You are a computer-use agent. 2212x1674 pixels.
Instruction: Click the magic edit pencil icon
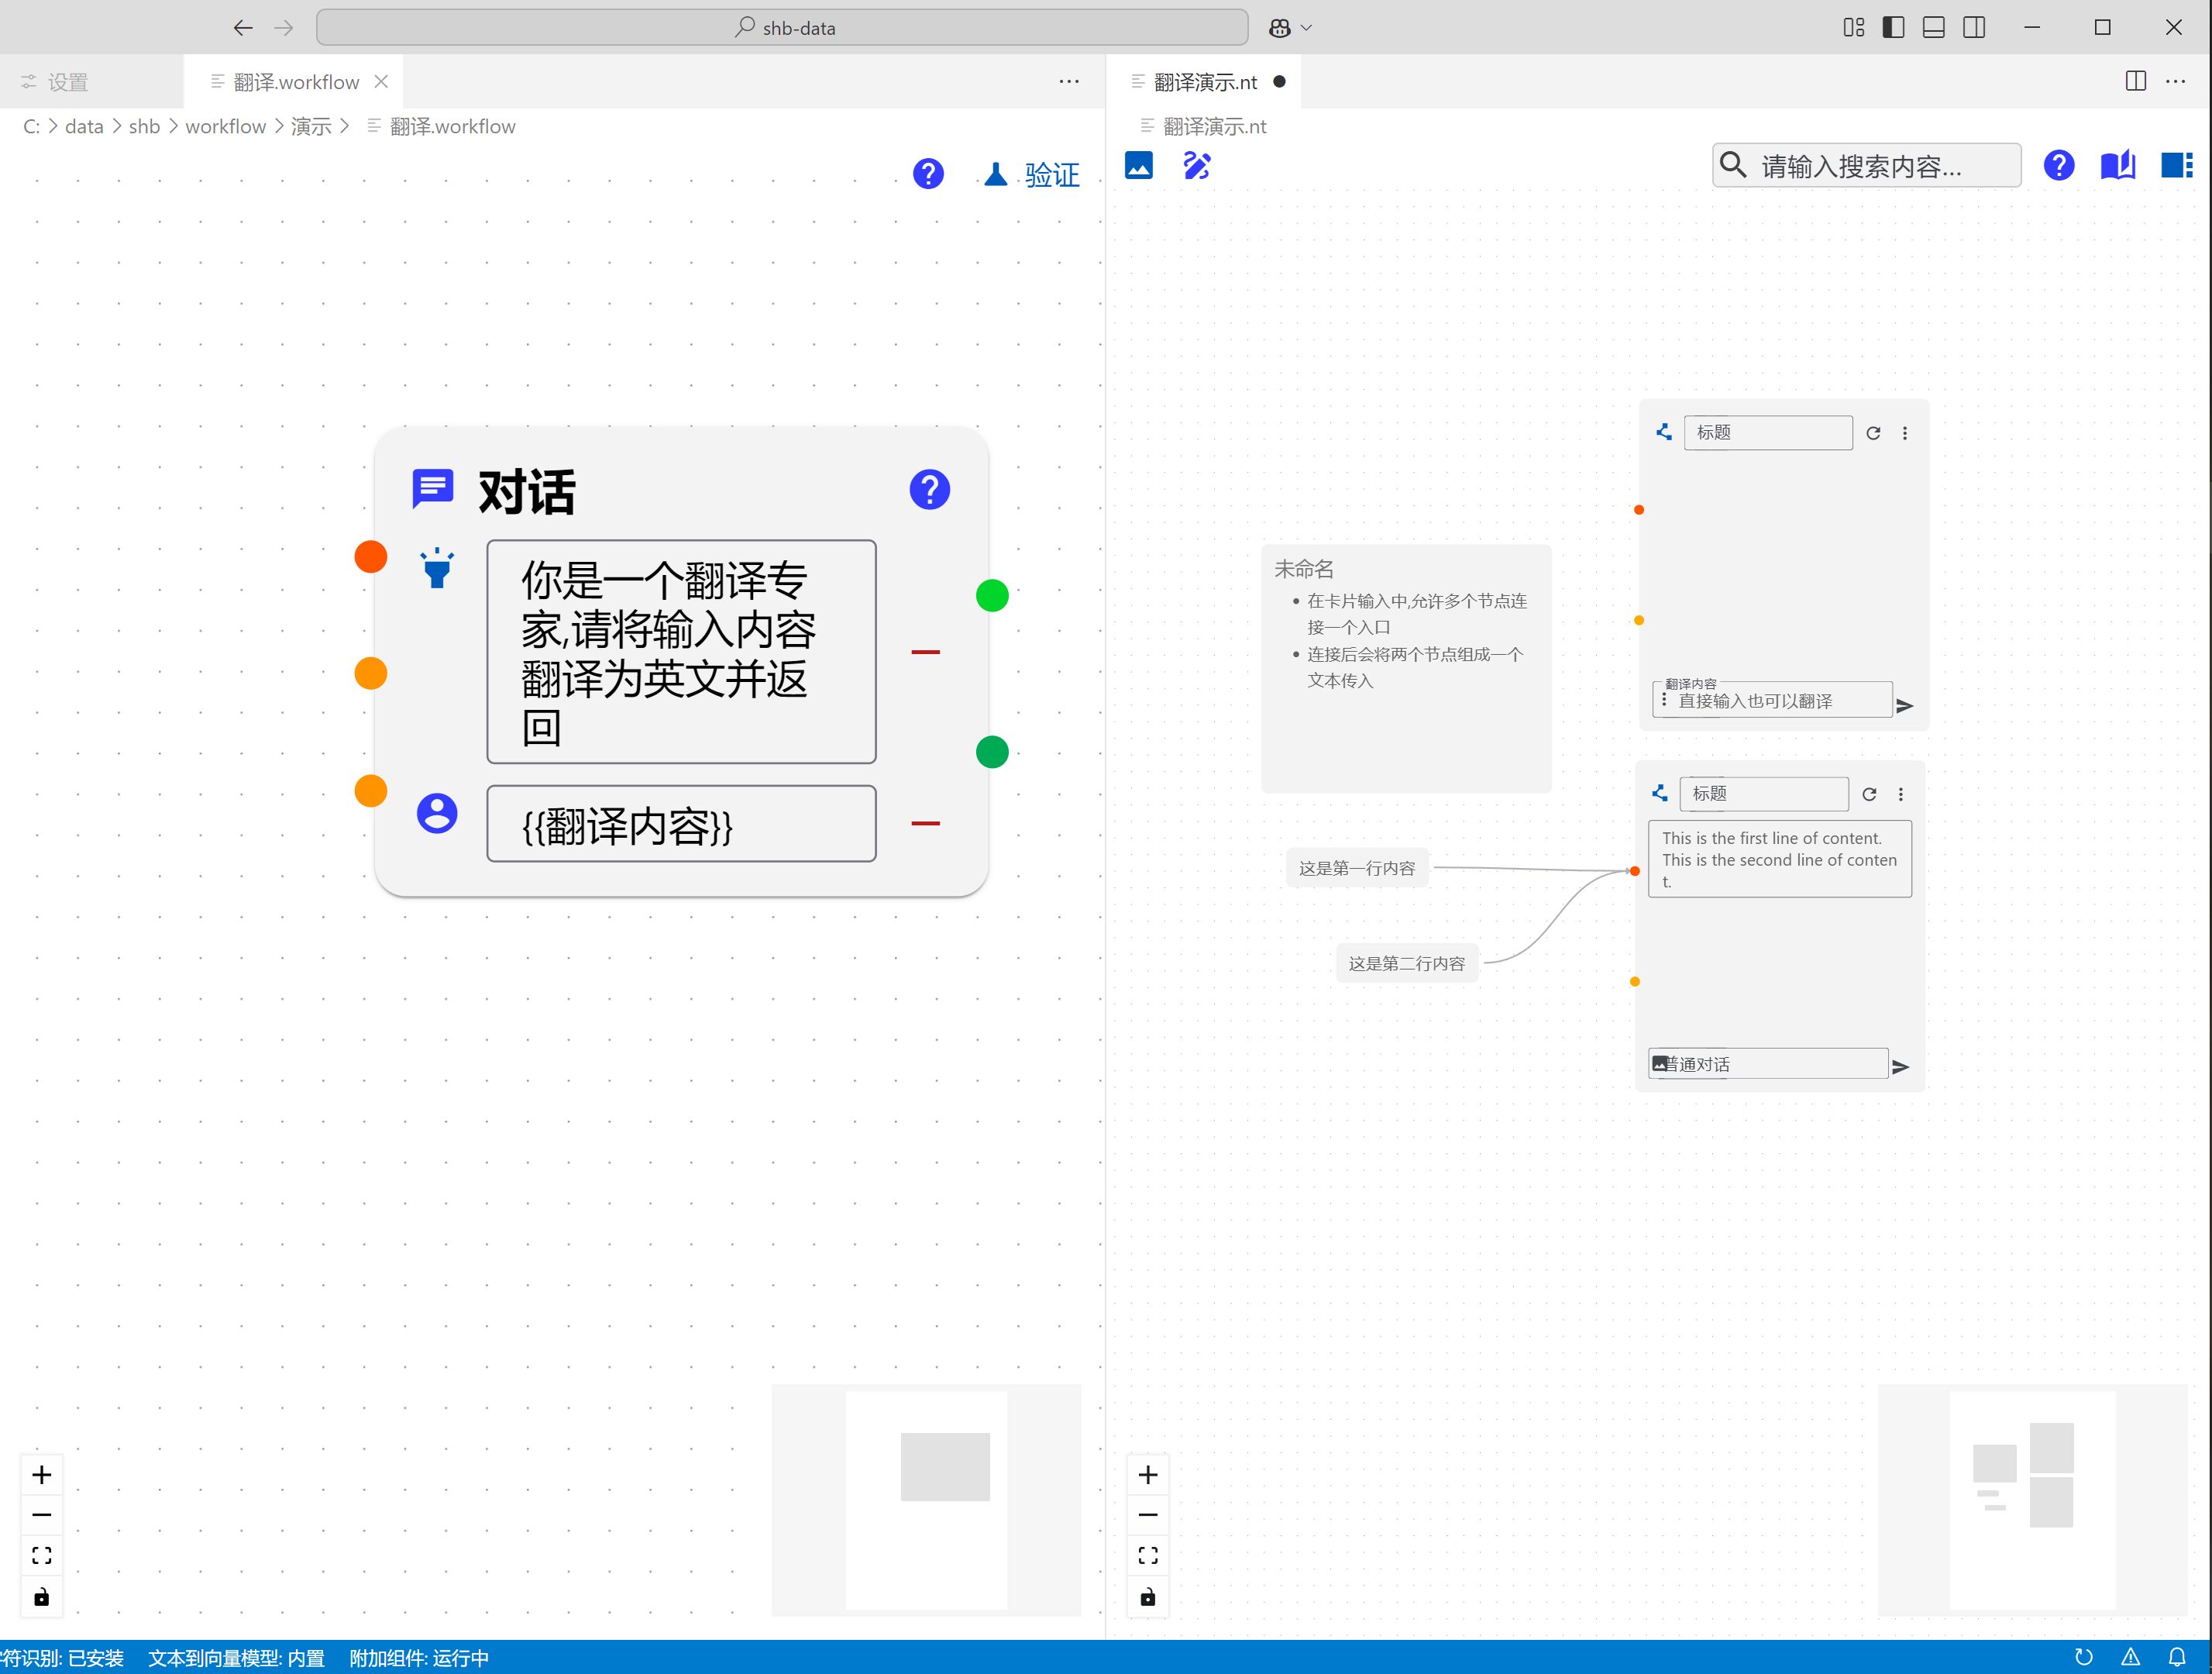point(1197,165)
